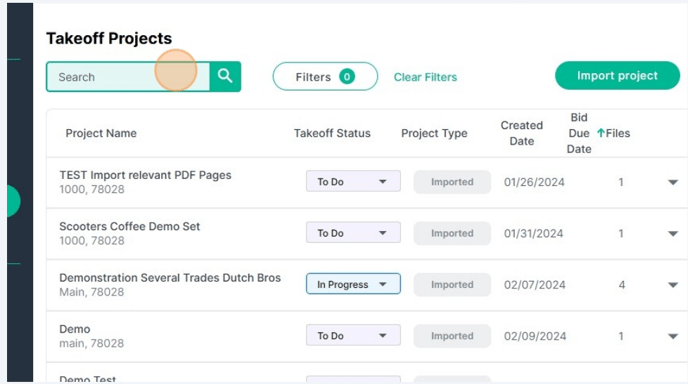Screen dimensions: 688x384
Task: Sort by the Project Name column header
Action: tap(101, 133)
